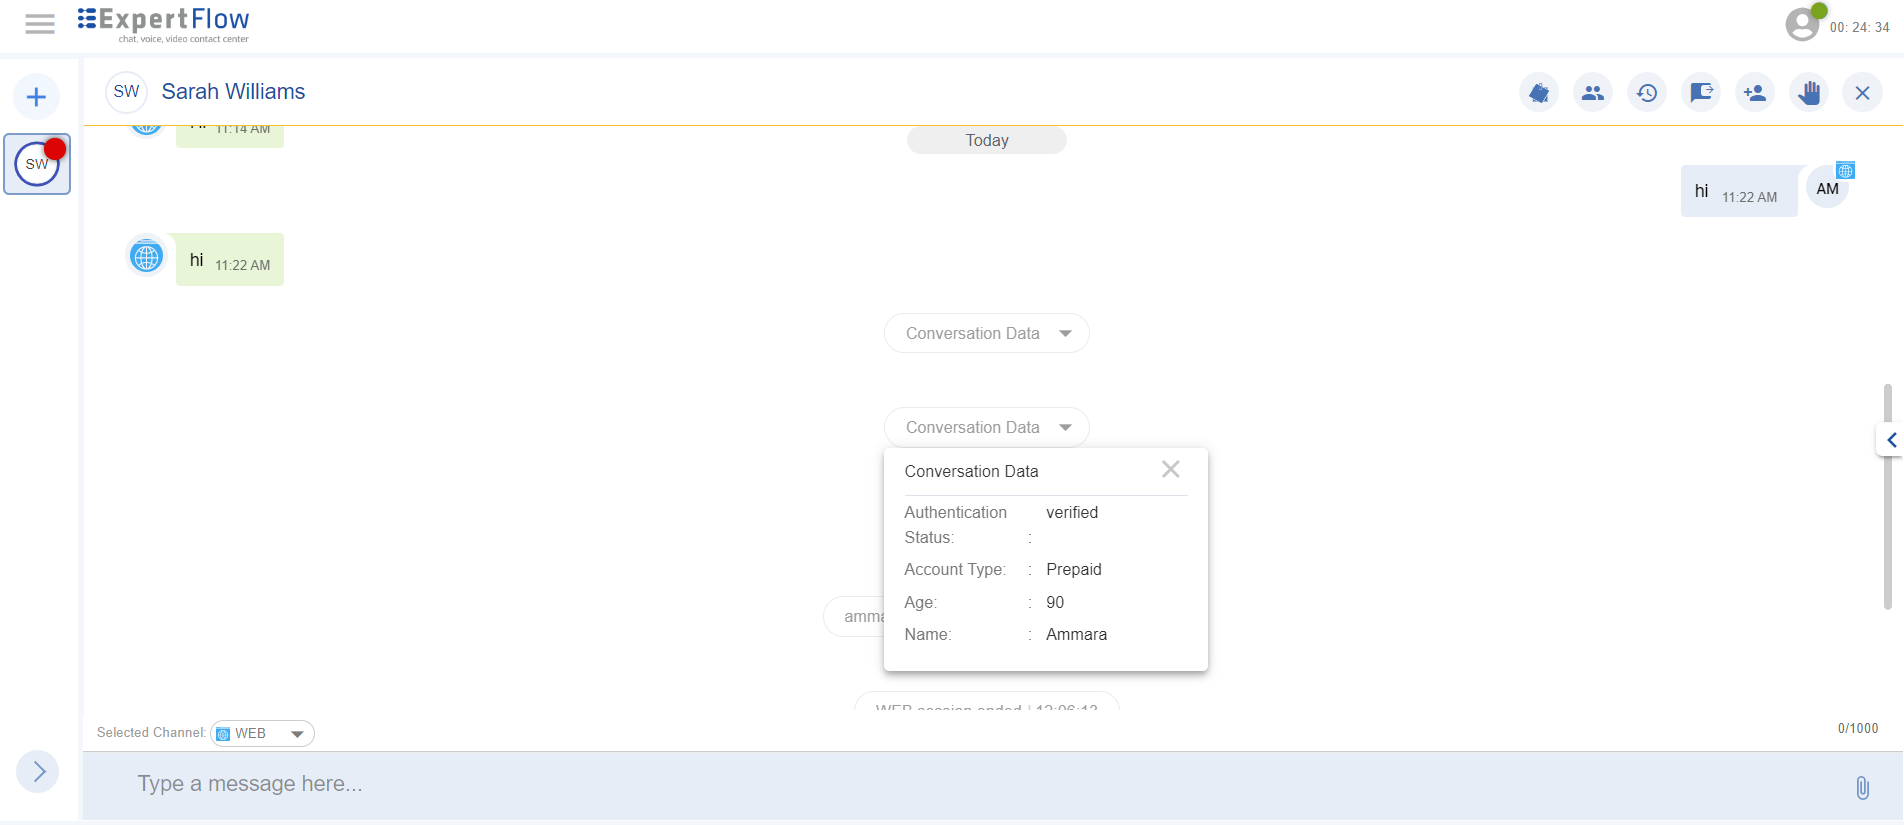Expand the left sidebar arrow button
The width and height of the screenshot is (1904, 825).
(38, 772)
